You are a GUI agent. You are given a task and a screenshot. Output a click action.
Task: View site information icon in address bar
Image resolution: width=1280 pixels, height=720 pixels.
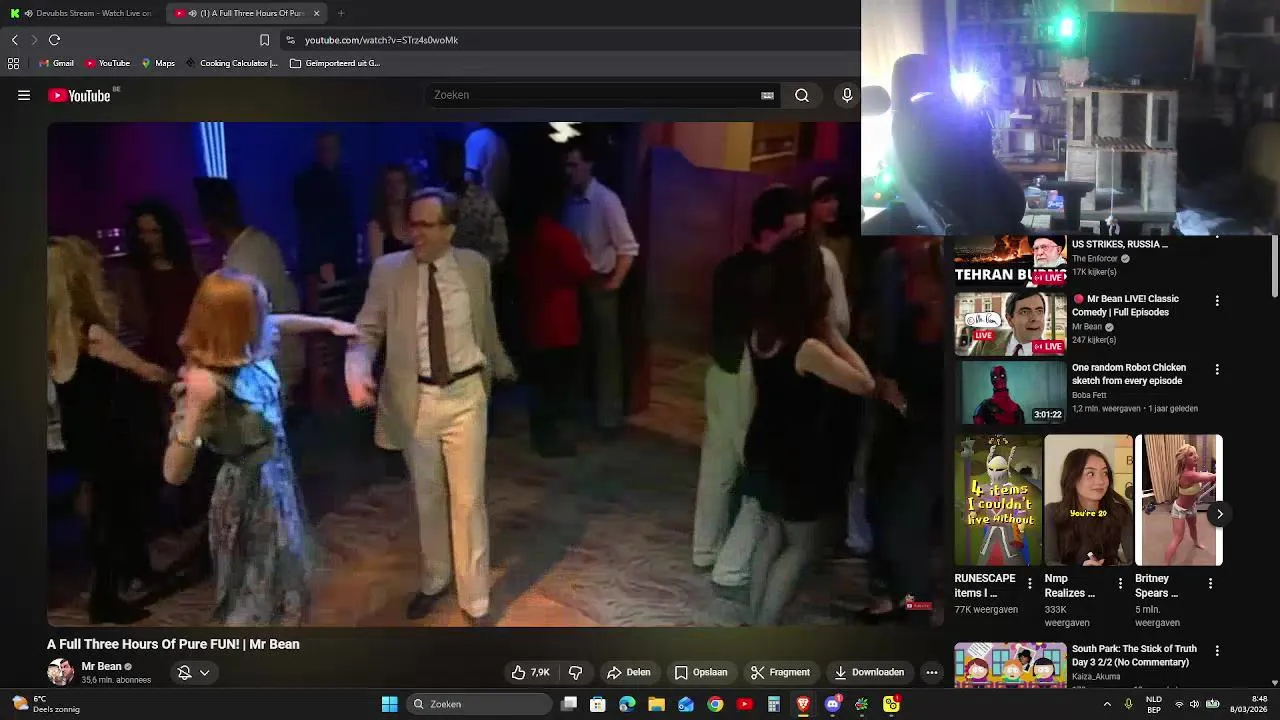tap(290, 40)
